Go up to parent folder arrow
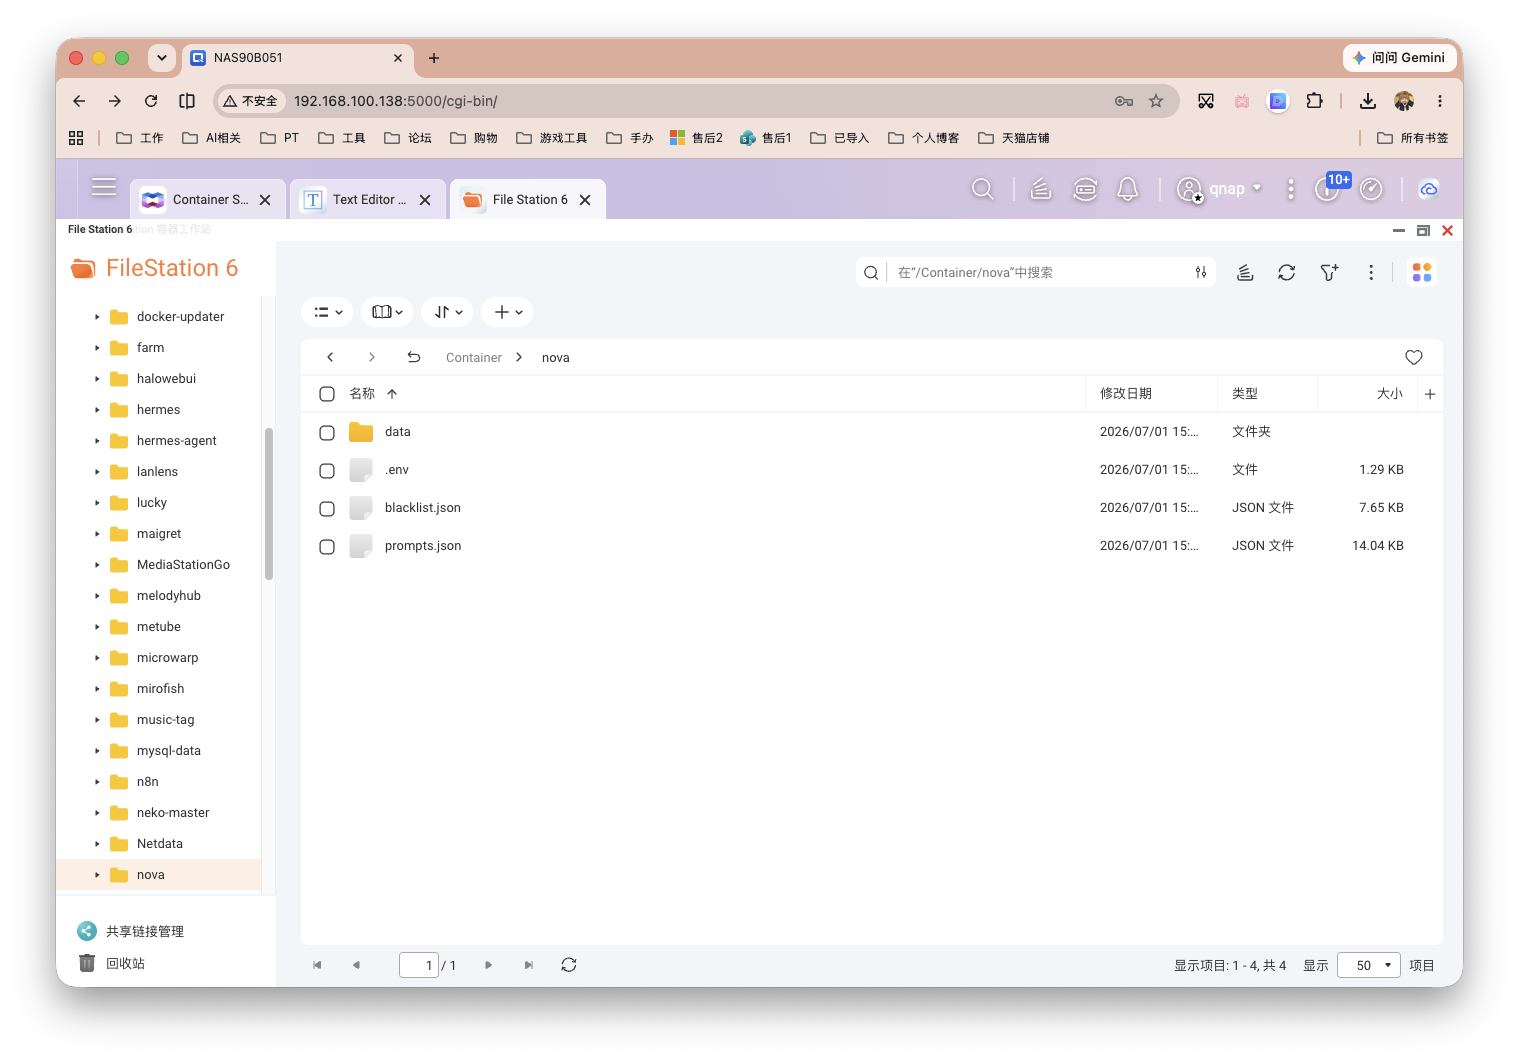The width and height of the screenshot is (1519, 1061). (413, 357)
